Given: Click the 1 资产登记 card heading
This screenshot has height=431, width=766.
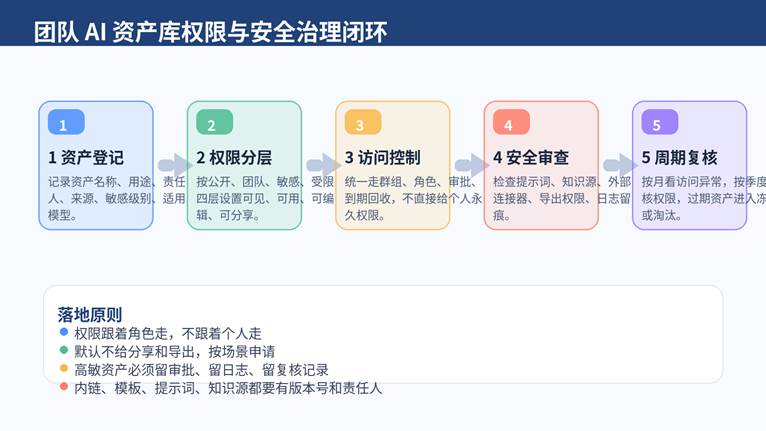Looking at the screenshot, I should click(86, 158).
